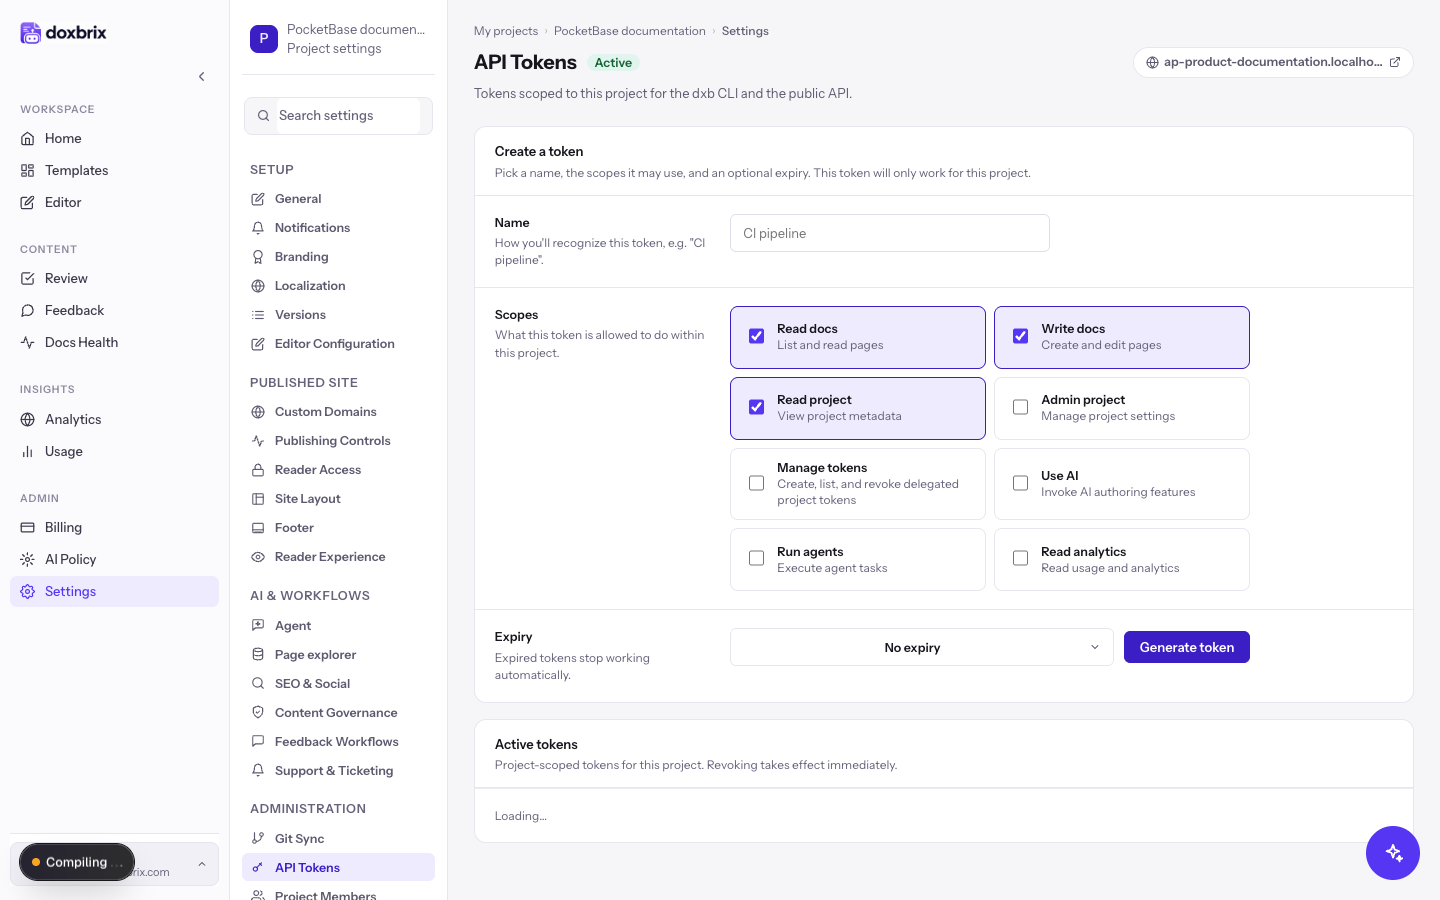Open Content Governance settings
Screen dimensions: 1440x900
(x=338, y=713)
